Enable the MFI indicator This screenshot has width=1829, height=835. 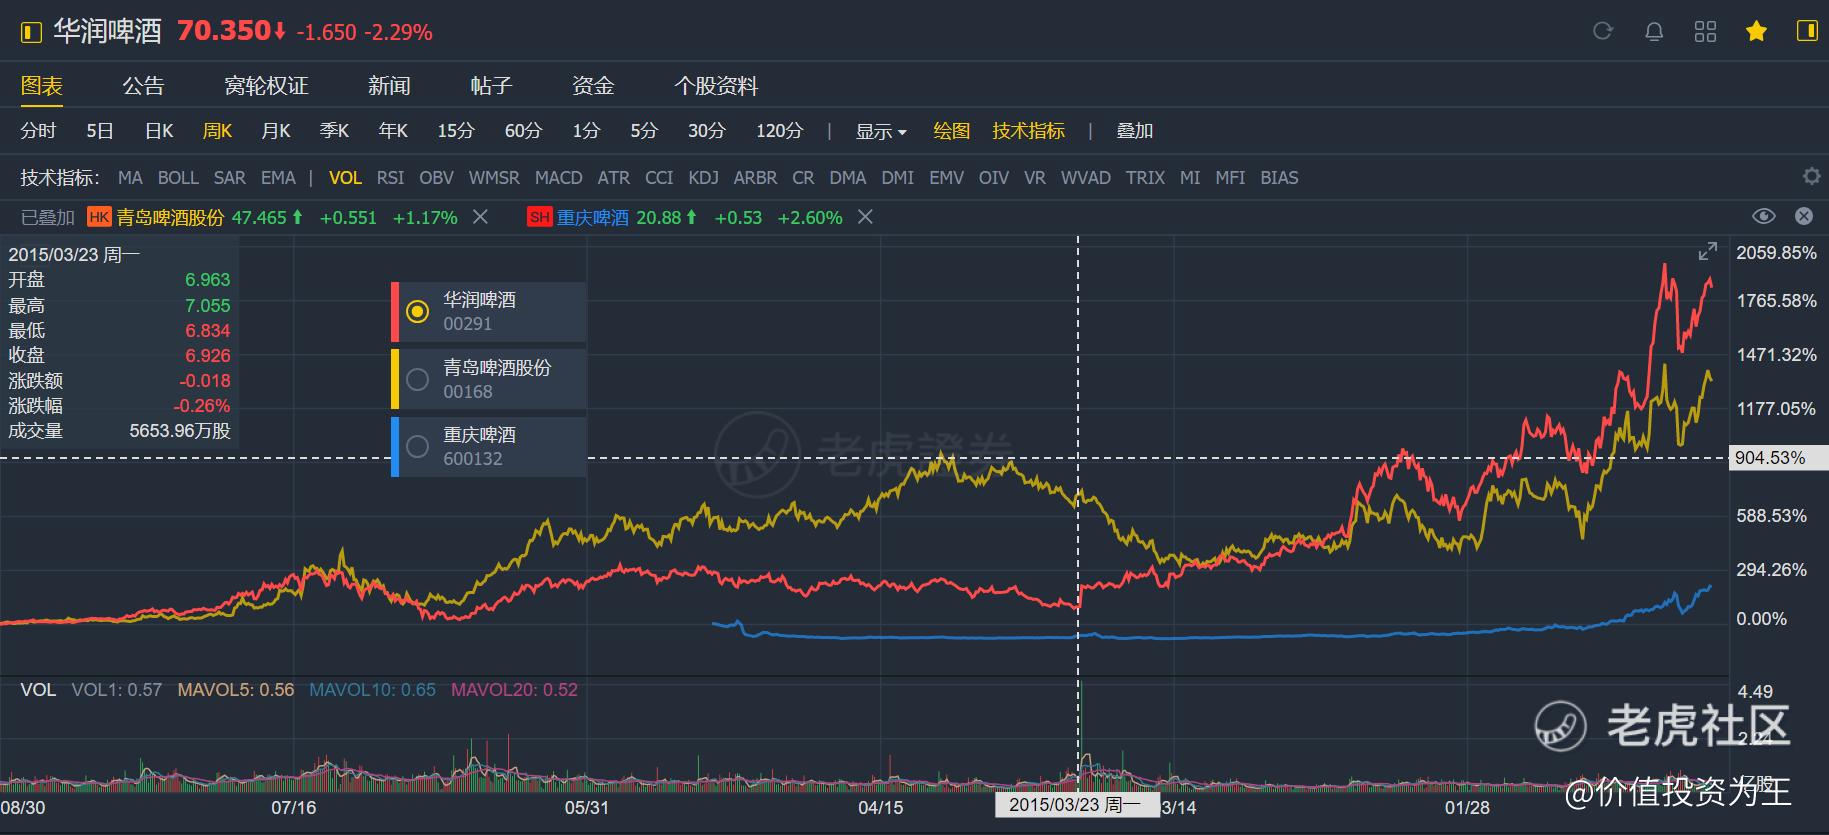pyautogui.click(x=1230, y=177)
